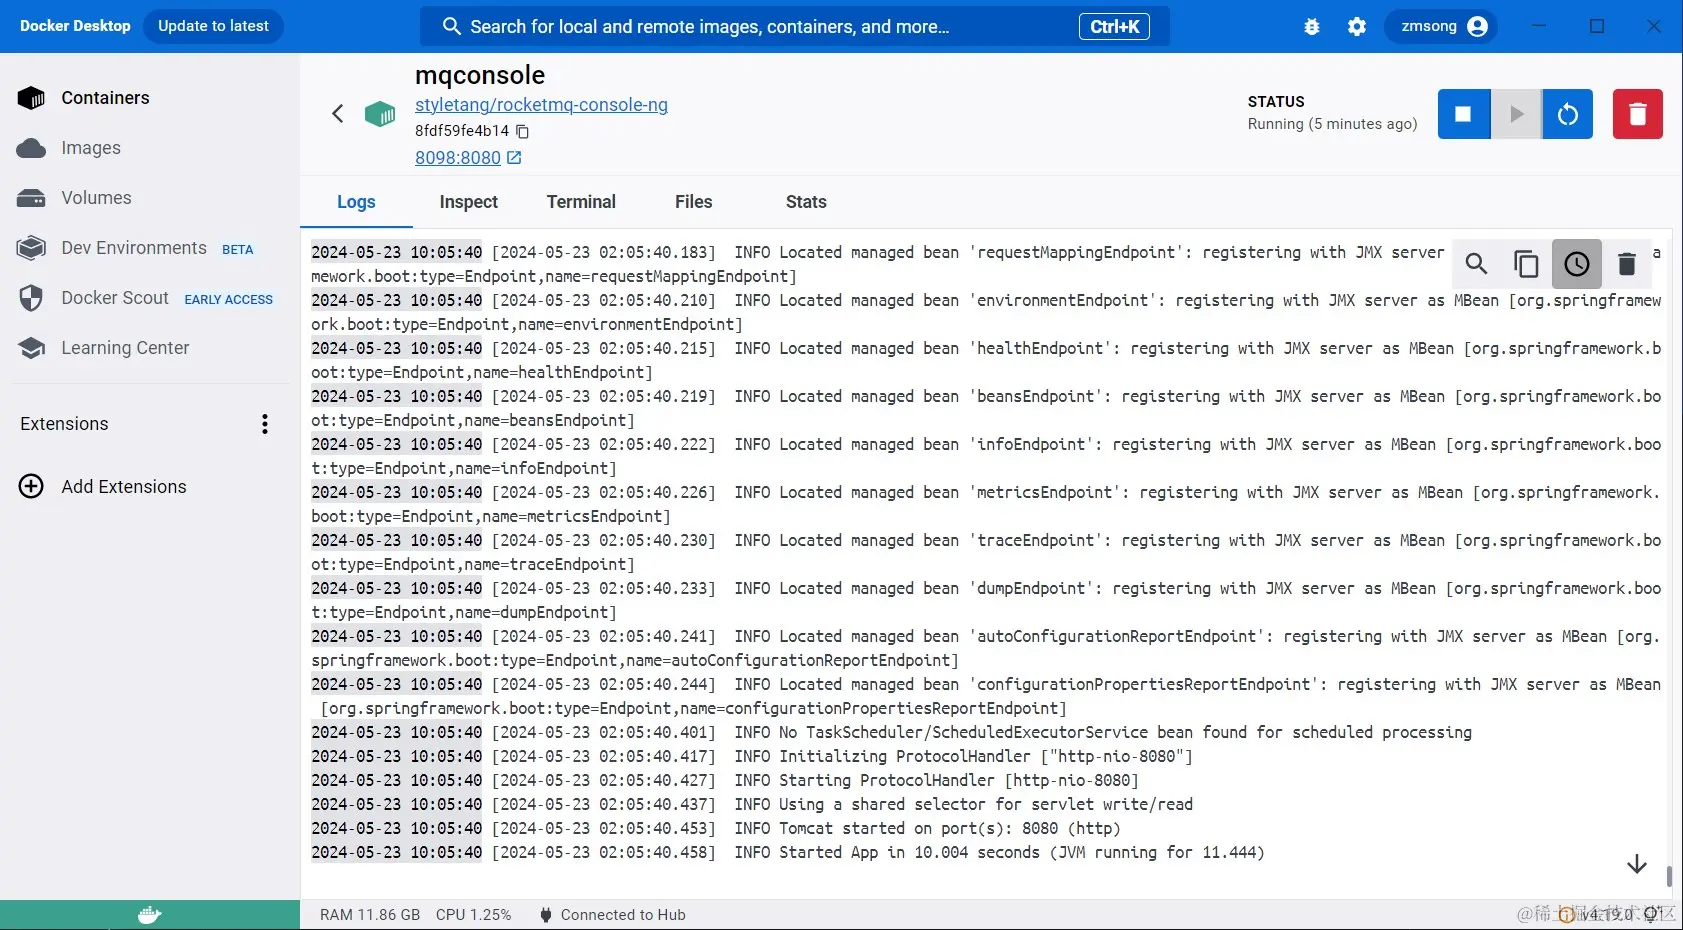Click the CPU 1.25% indicator

(473, 915)
